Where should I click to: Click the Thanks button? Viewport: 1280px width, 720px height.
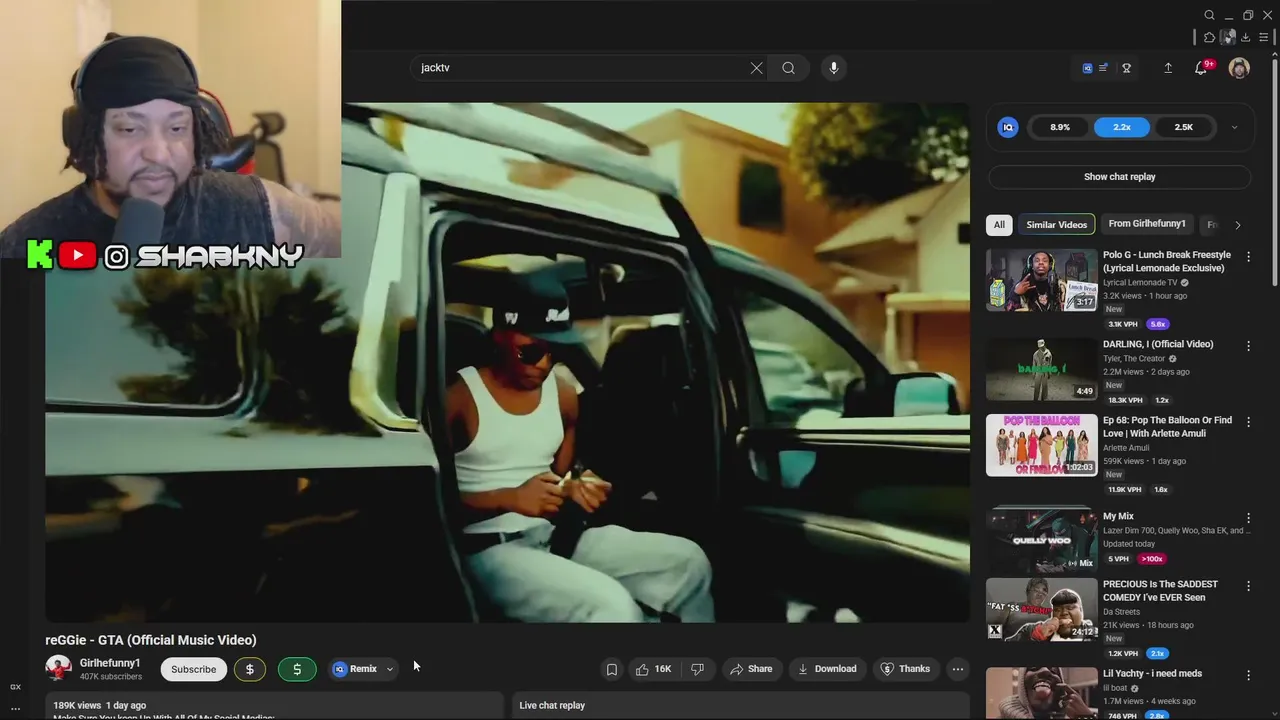pyautogui.click(x=905, y=669)
